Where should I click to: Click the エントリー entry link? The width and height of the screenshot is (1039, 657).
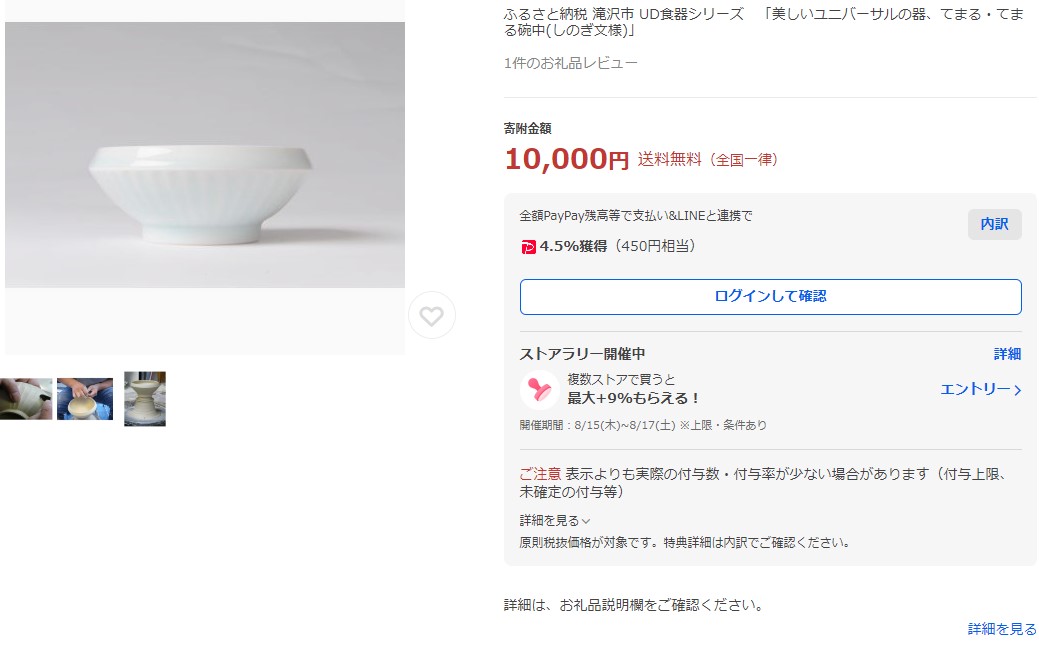click(980, 389)
